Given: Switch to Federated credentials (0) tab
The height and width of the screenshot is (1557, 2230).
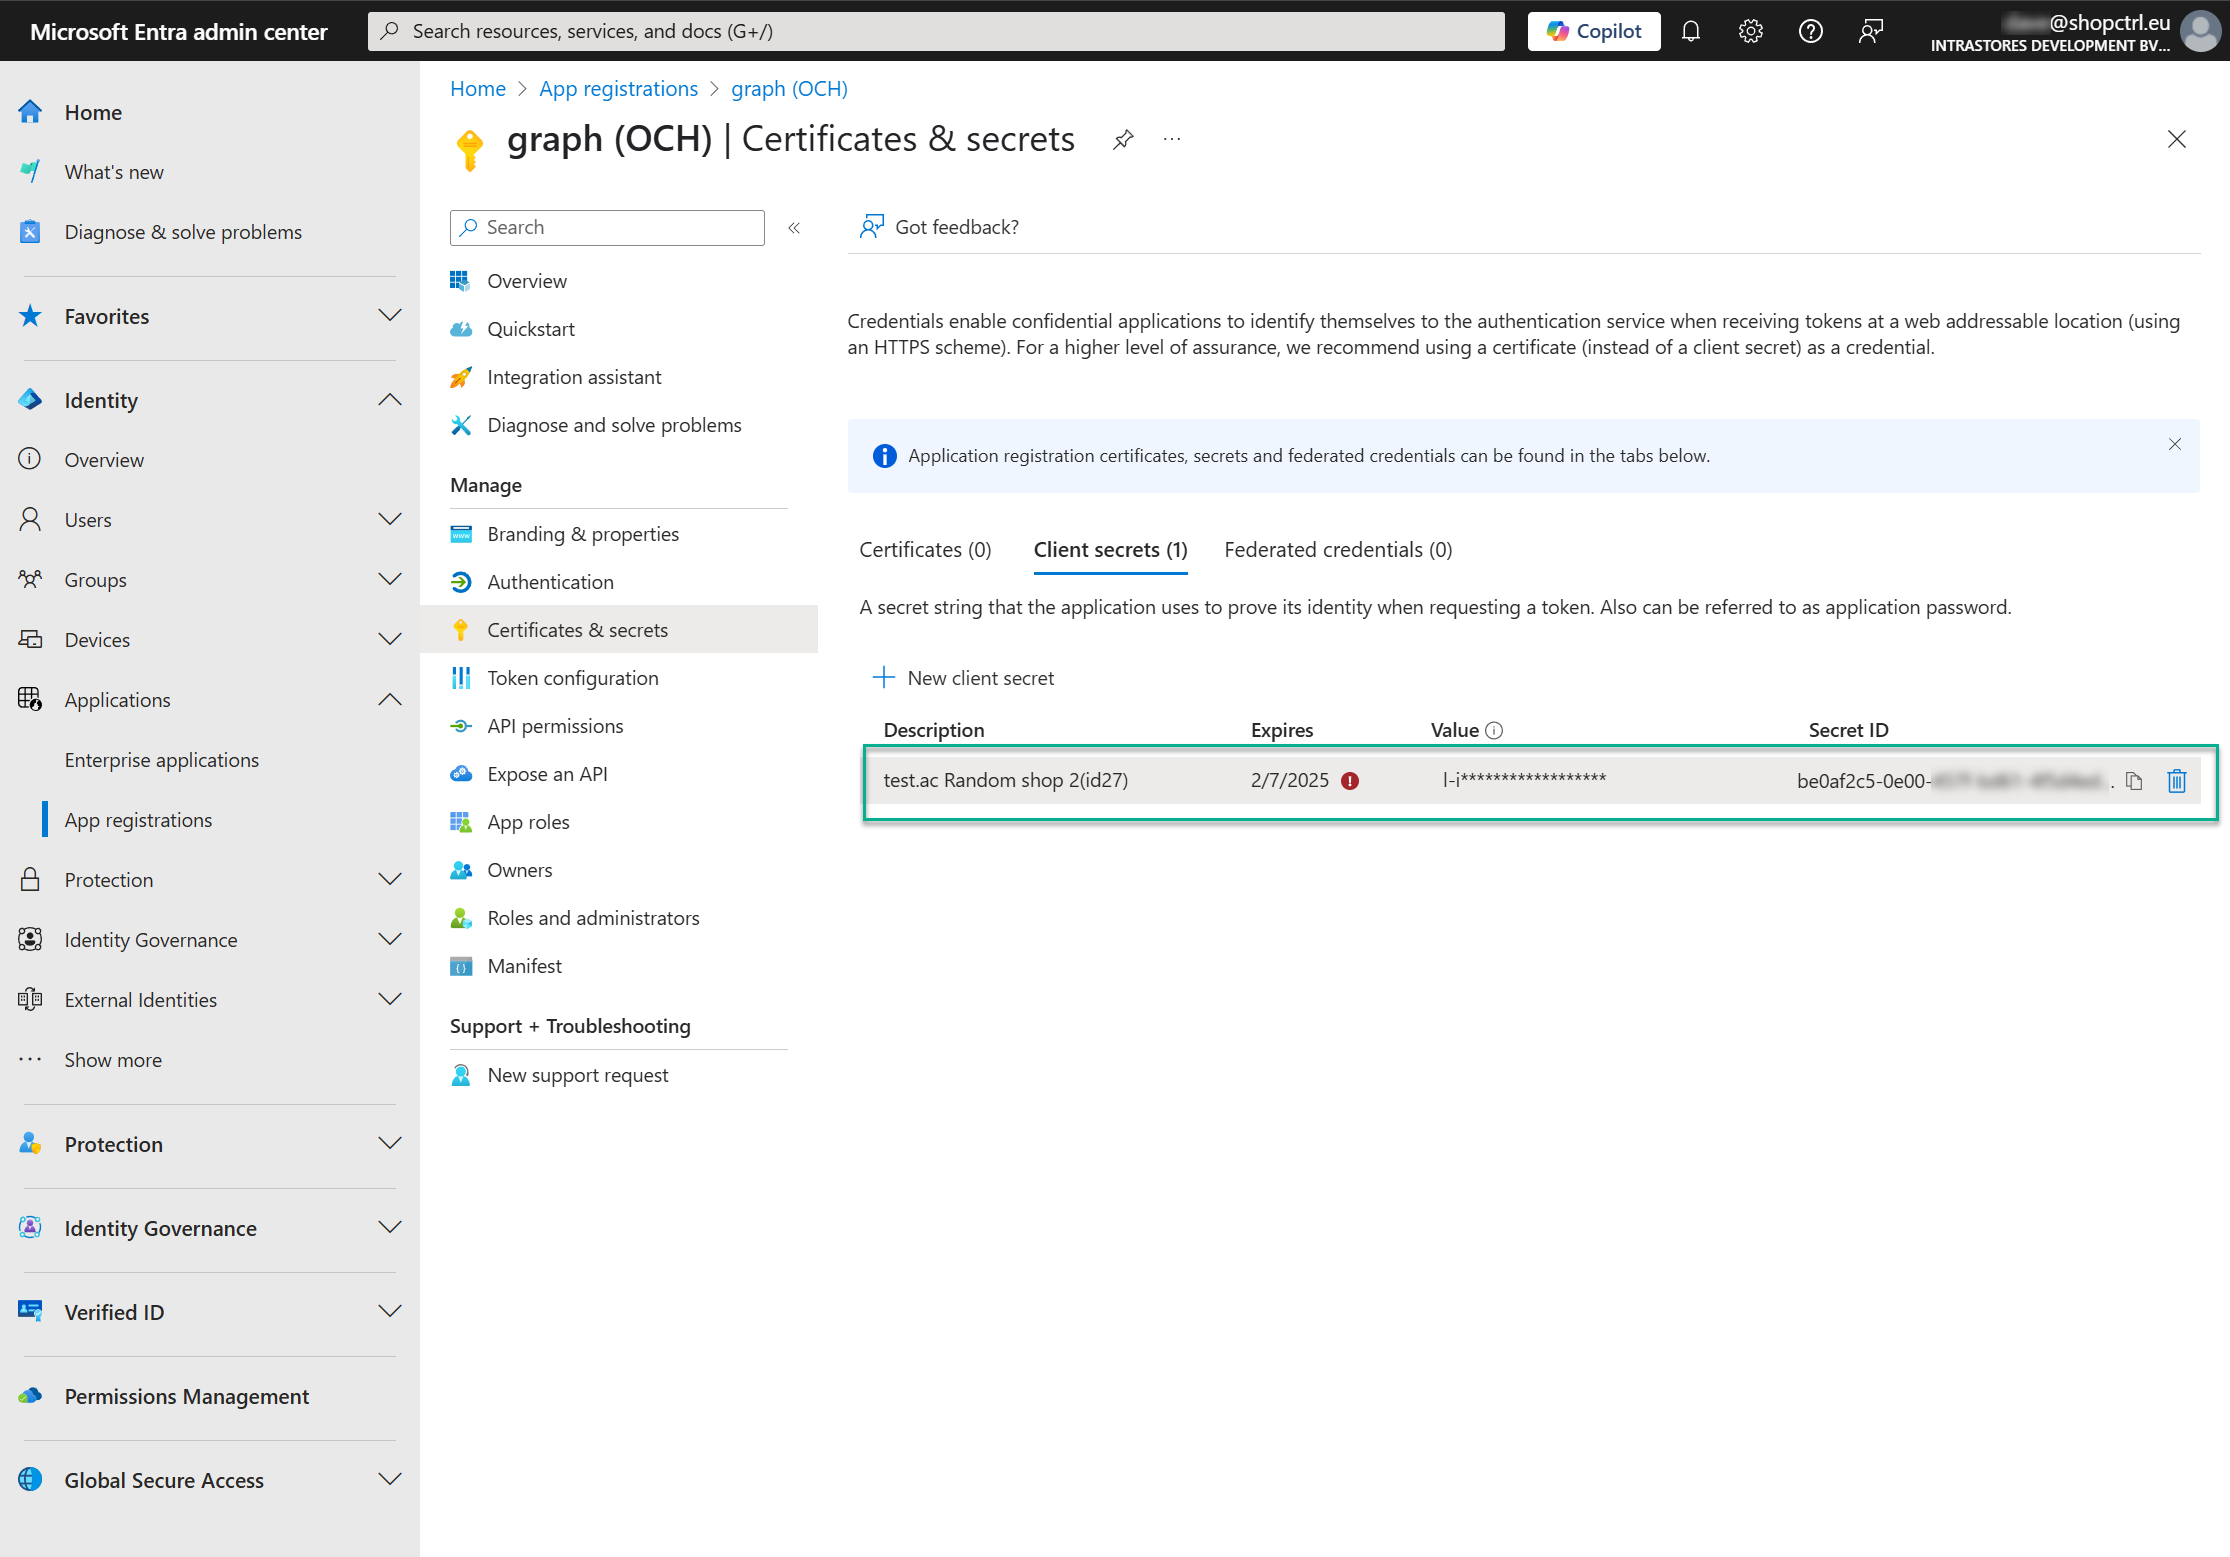Looking at the screenshot, I should coord(1338,550).
